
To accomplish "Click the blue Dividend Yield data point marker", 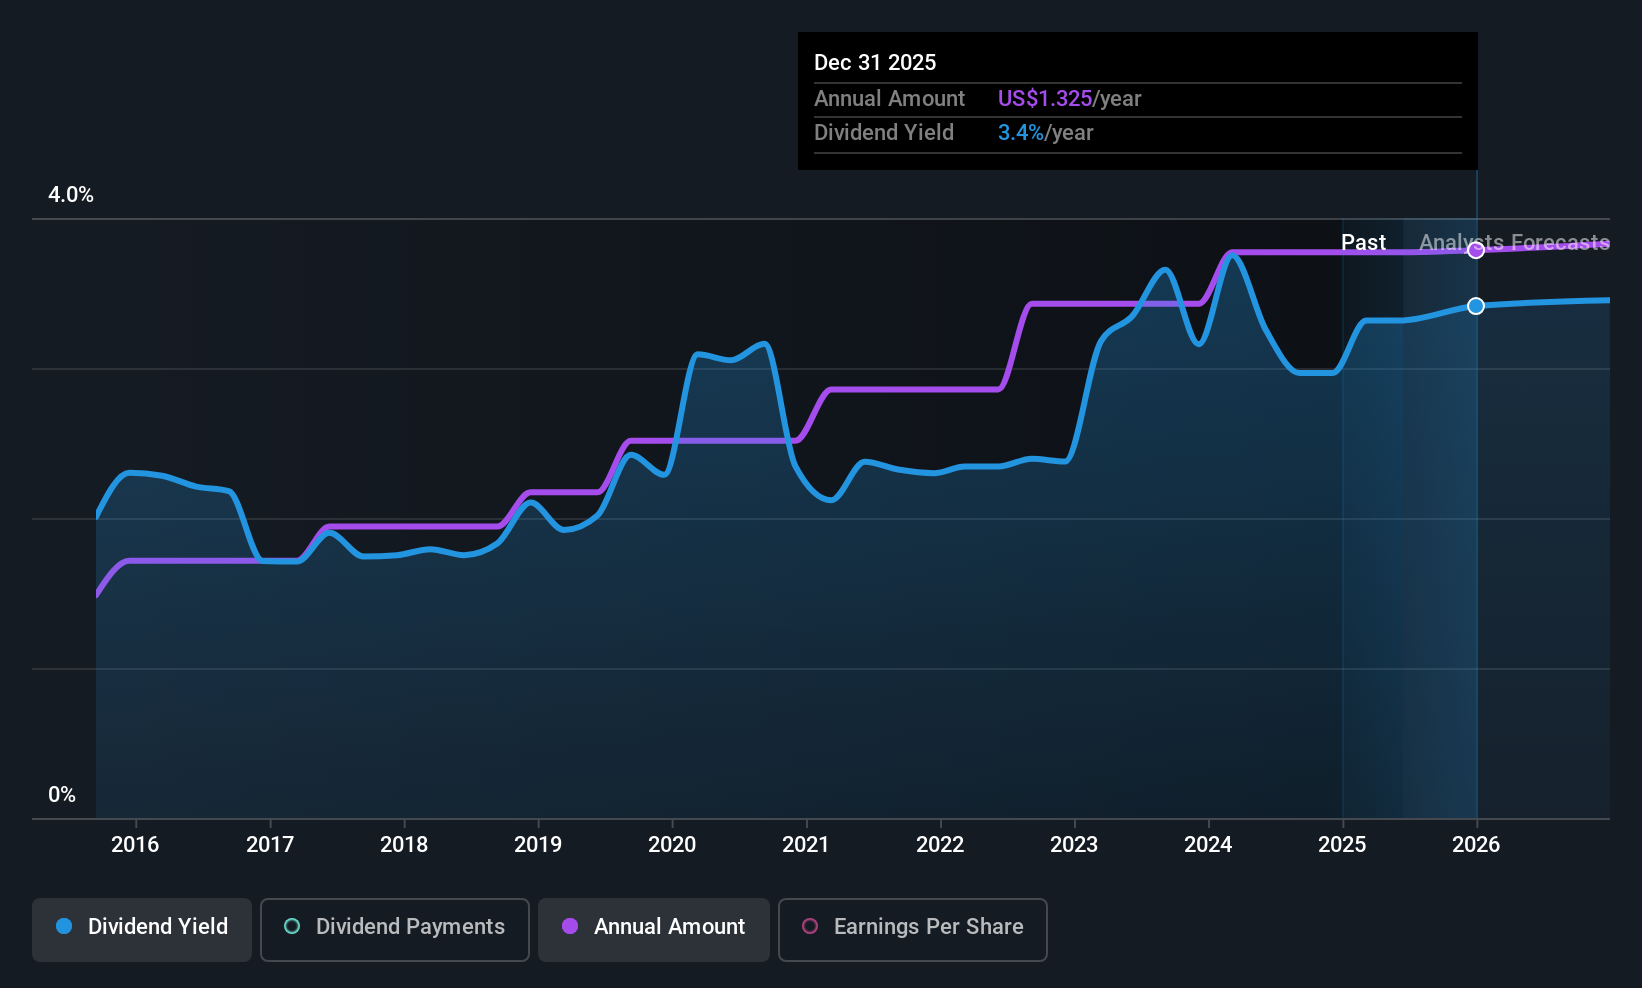I will pos(1476,306).
